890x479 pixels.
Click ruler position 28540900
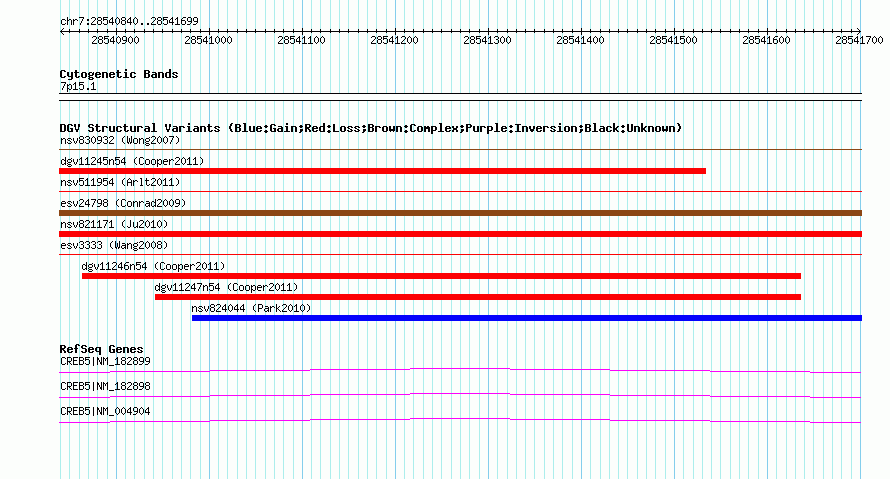pyautogui.click(x=115, y=40)
